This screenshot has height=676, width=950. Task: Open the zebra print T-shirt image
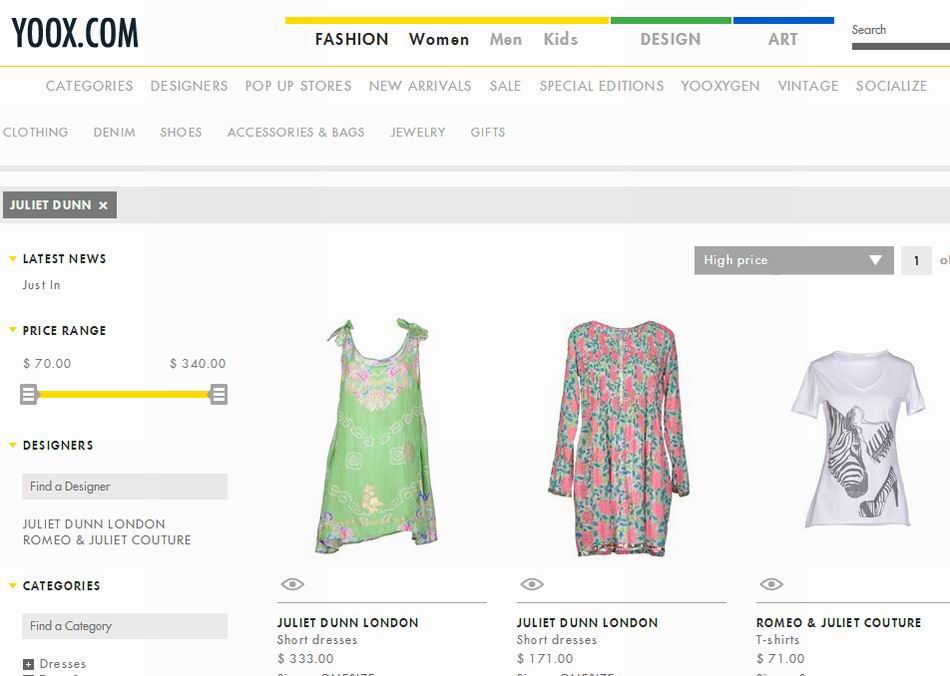[x=857, y=439]
